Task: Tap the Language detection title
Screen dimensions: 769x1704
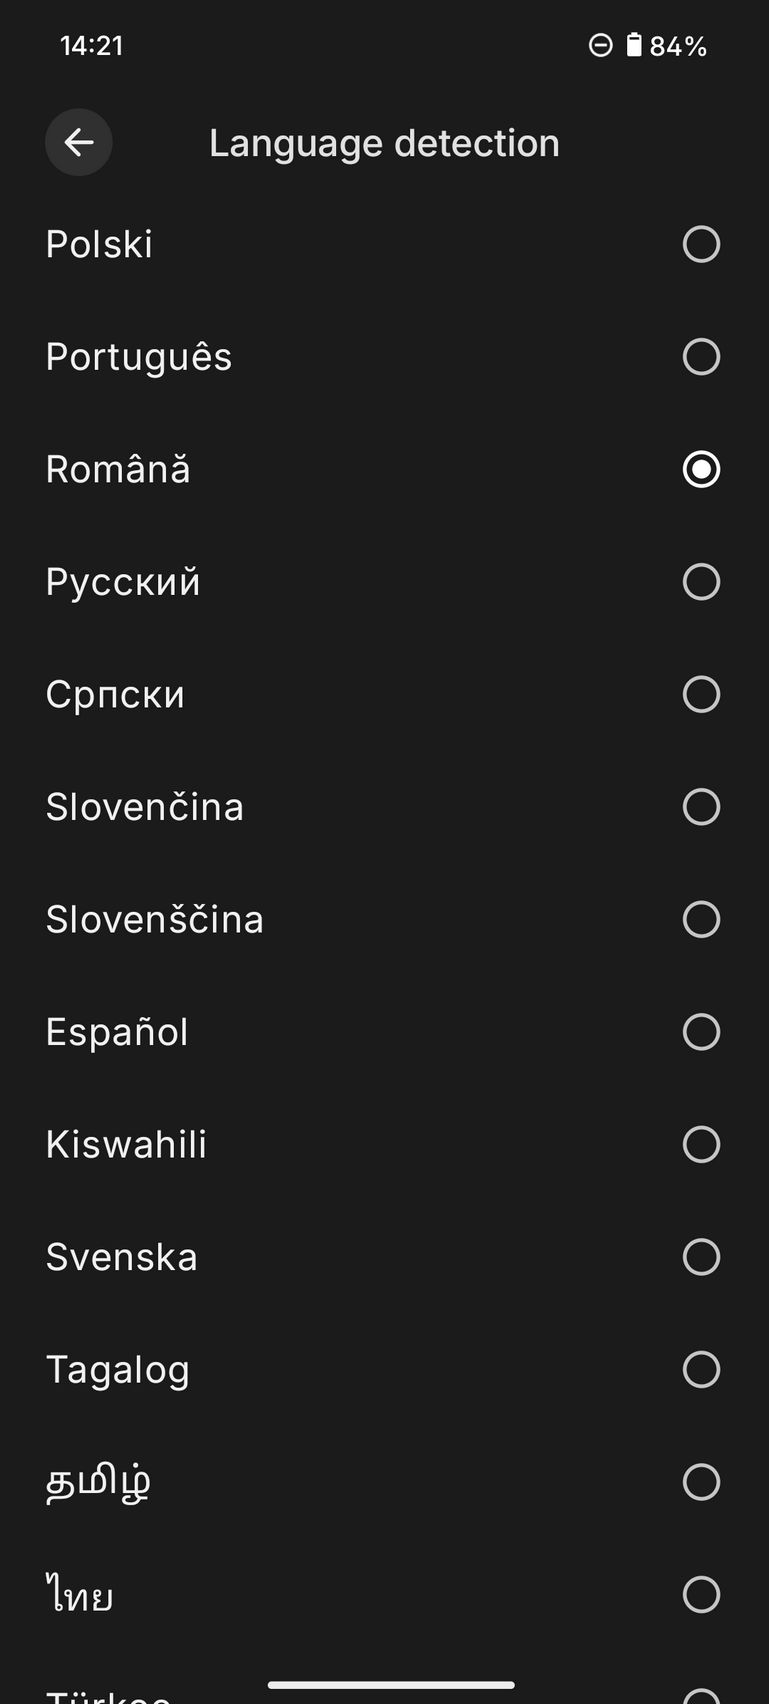Action: 384,143
